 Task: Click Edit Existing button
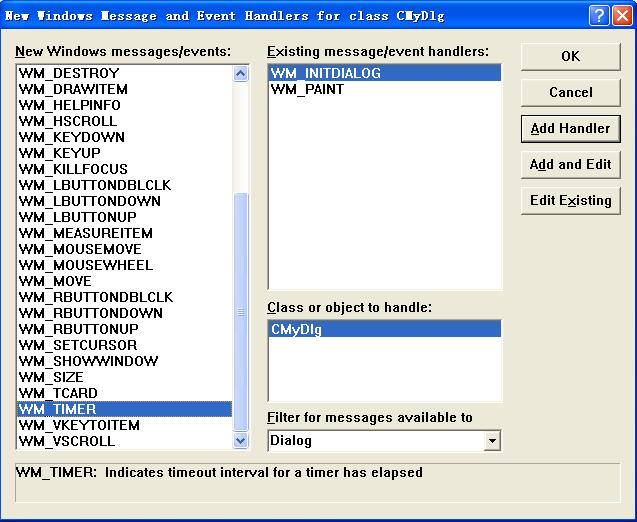tap(570, 200)
